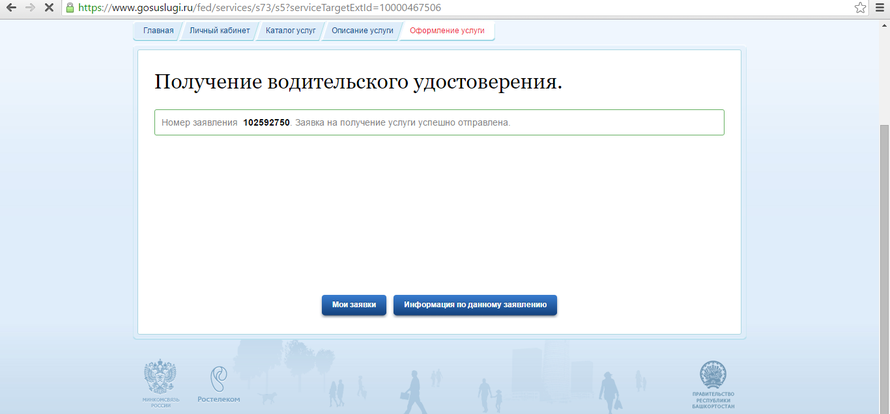The height and width of the screenshot is (414, 890).
Task: Click the Минкомсвязь России emblem logo
Action: point(160,381)
